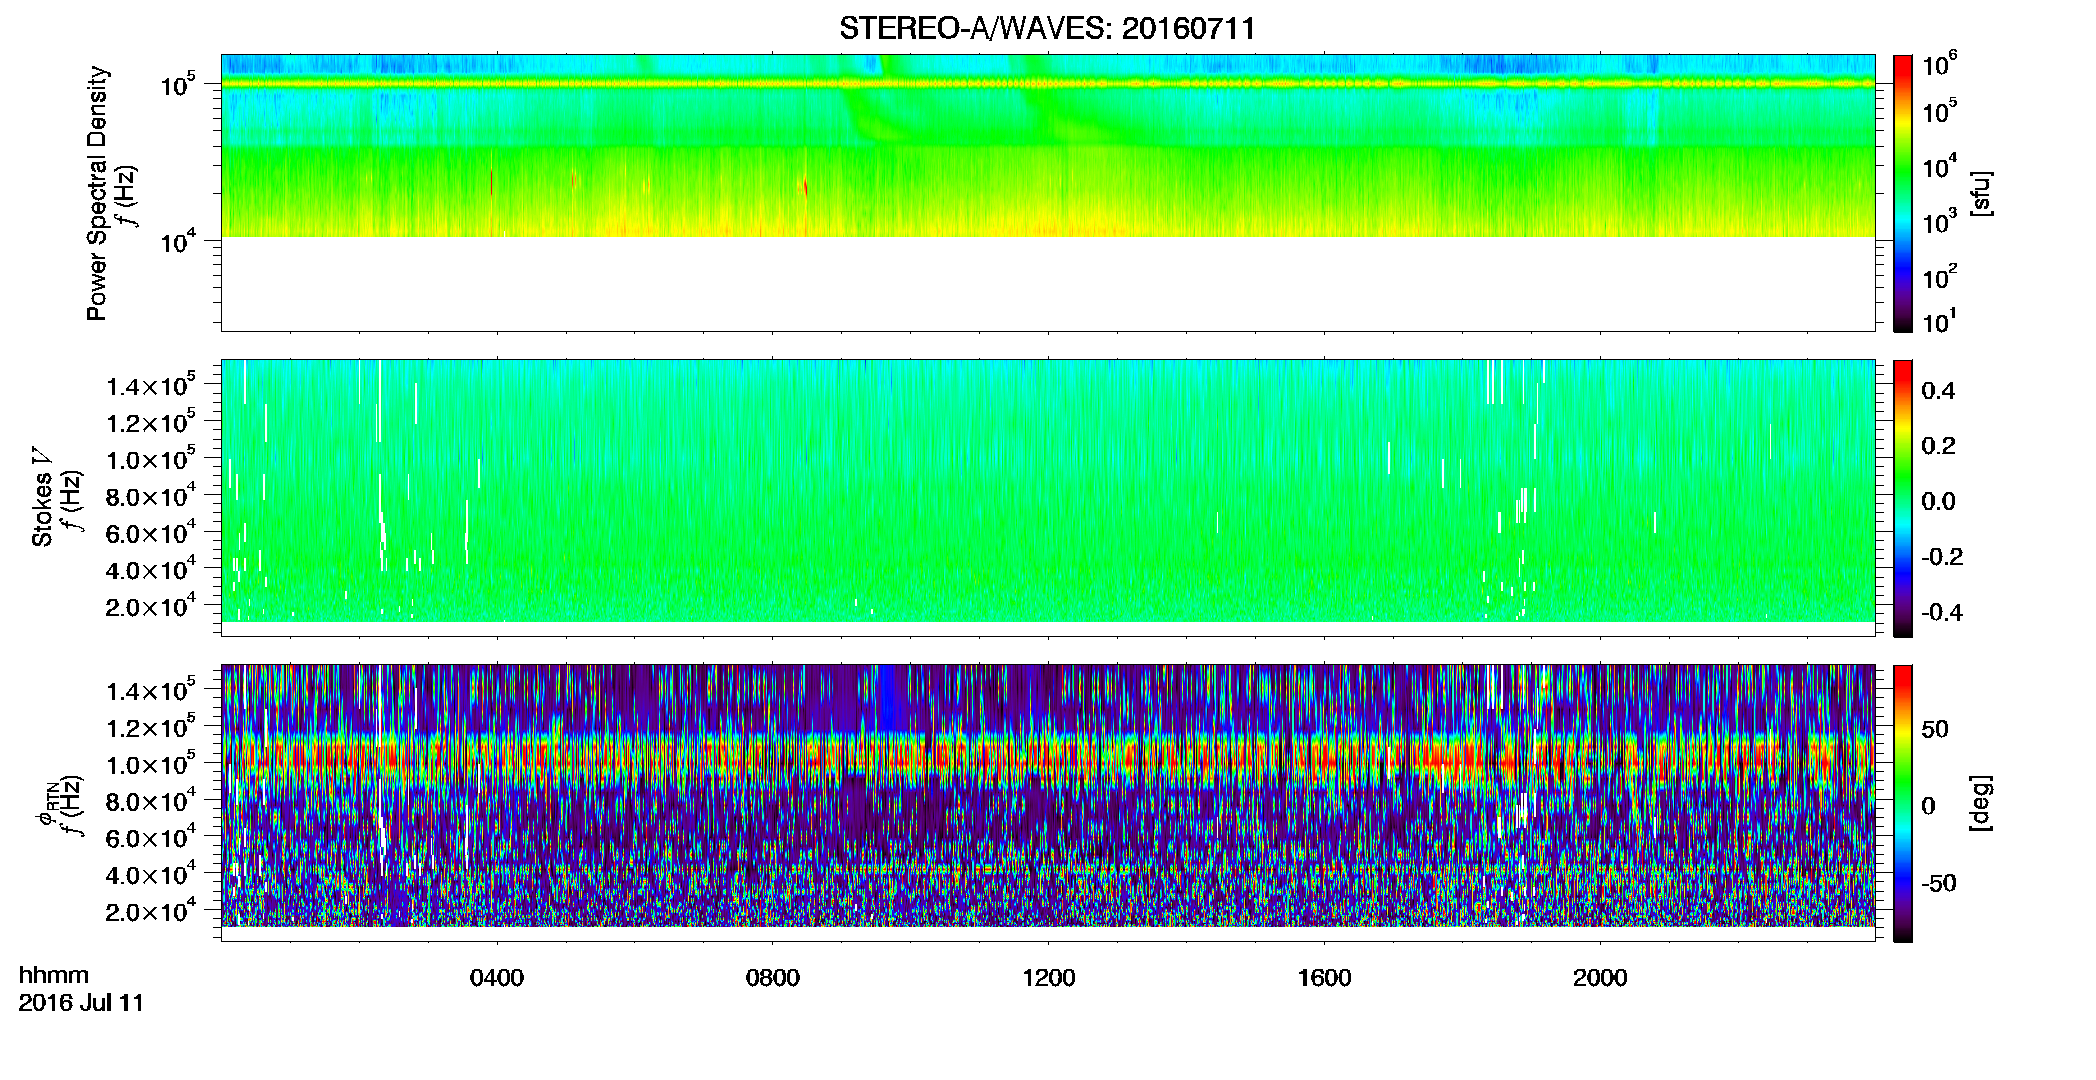2096x1080 pixels.
Task: Click the 1200 time axis label
Action: point(1048,978)
